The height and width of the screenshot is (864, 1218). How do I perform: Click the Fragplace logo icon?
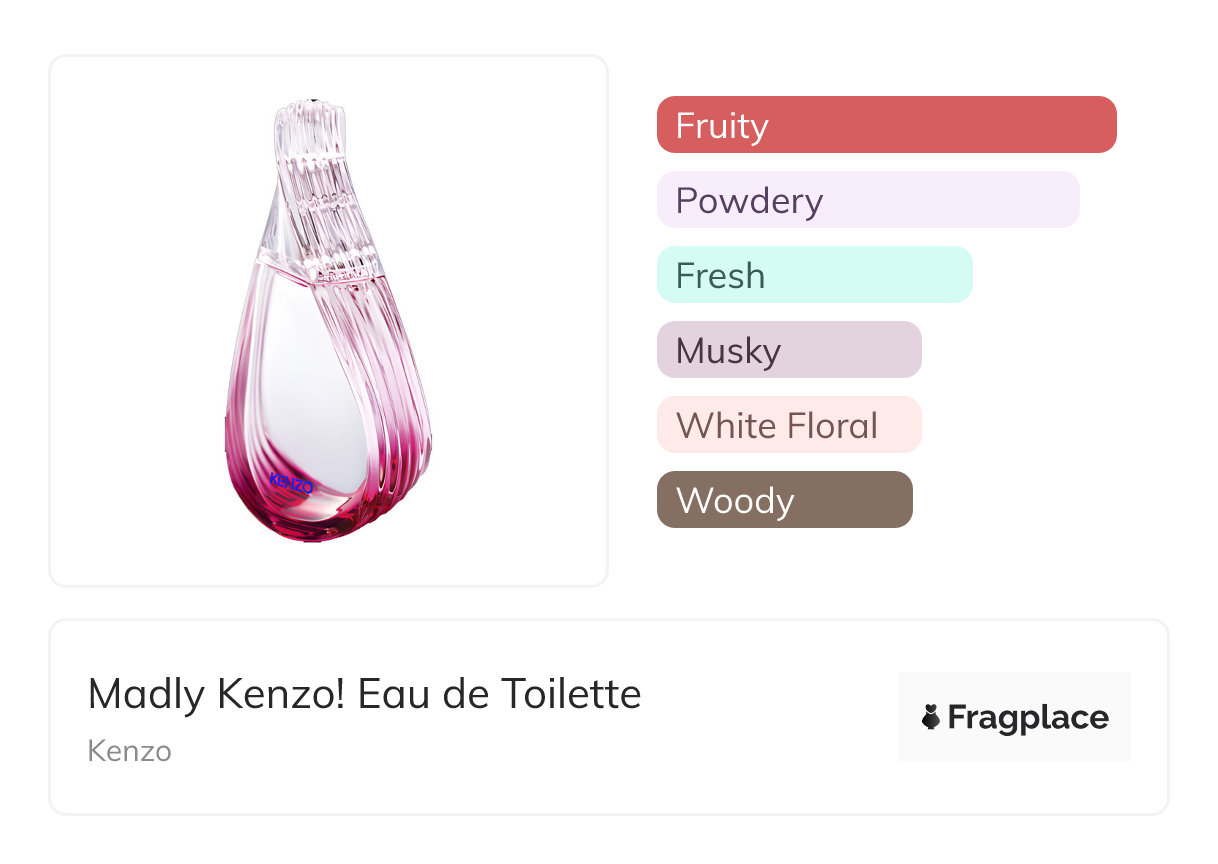(931, 717)
